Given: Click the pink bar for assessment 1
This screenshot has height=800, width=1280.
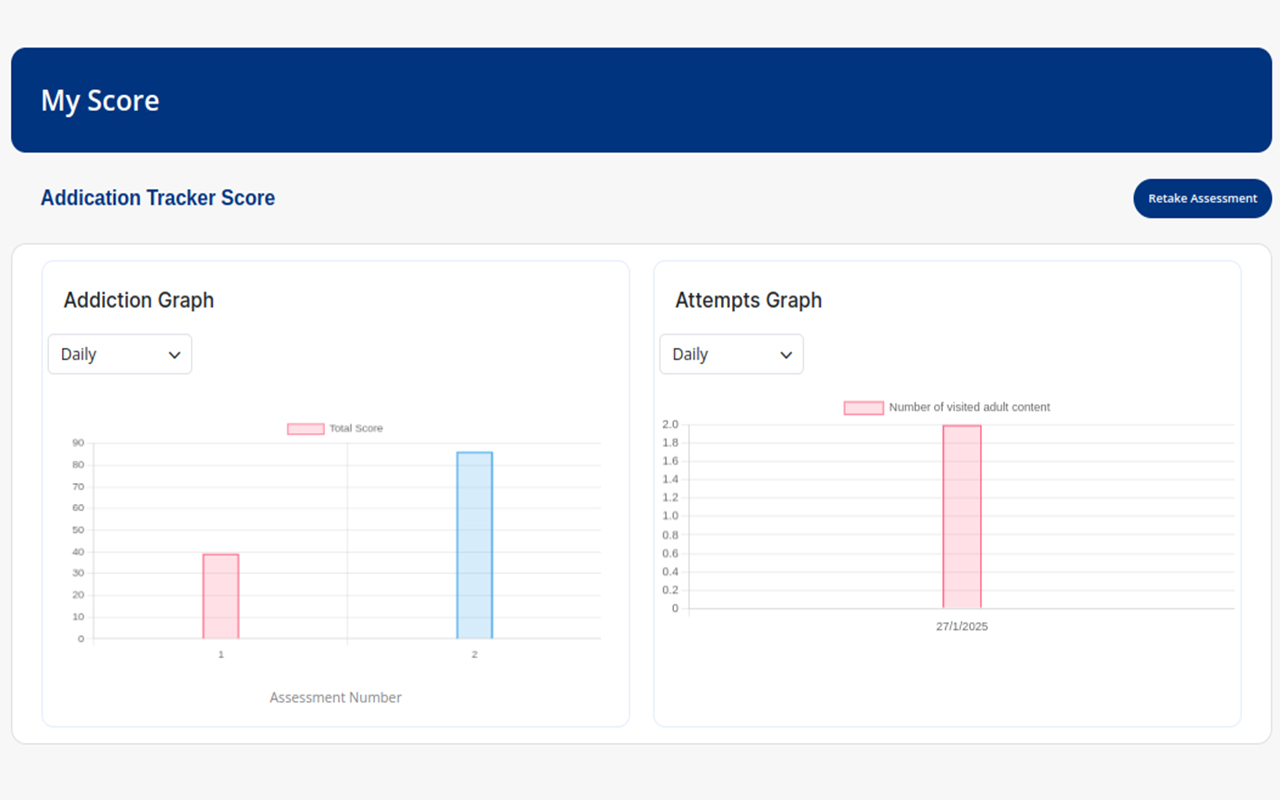Looking at the screenshot, I should point(221,596).
